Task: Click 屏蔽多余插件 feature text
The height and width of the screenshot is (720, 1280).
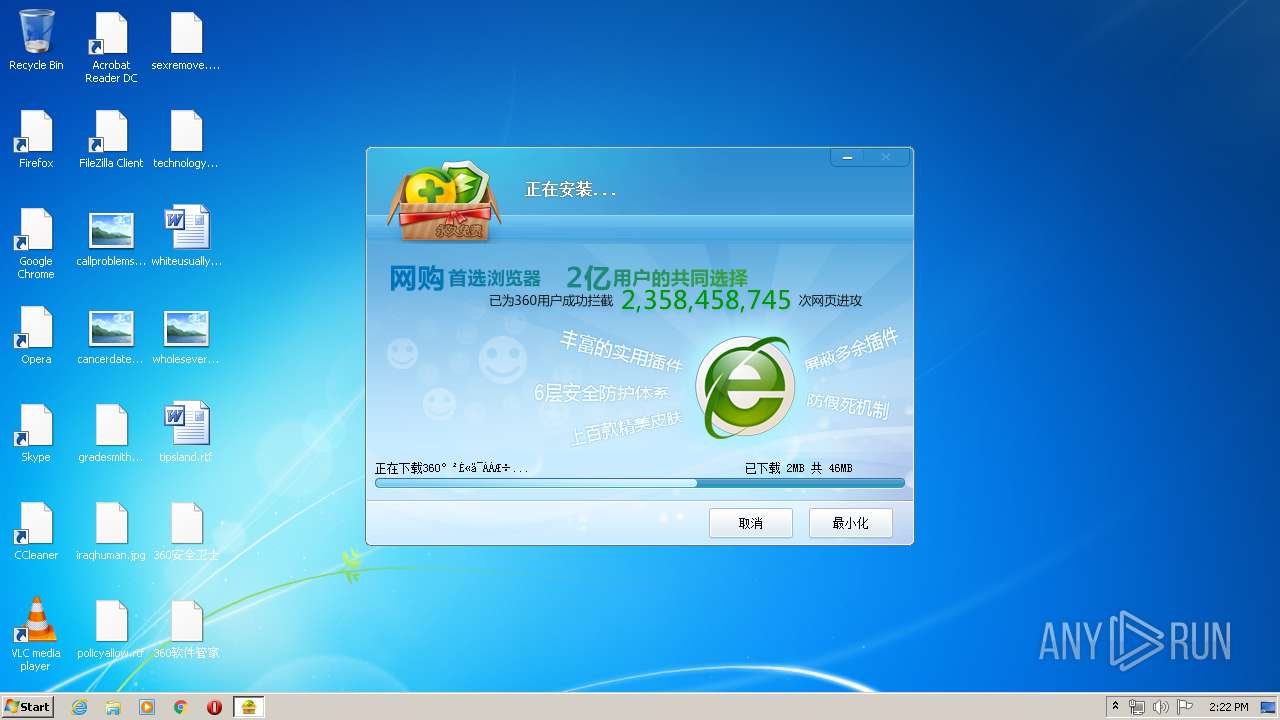Action: pos(852,351)
